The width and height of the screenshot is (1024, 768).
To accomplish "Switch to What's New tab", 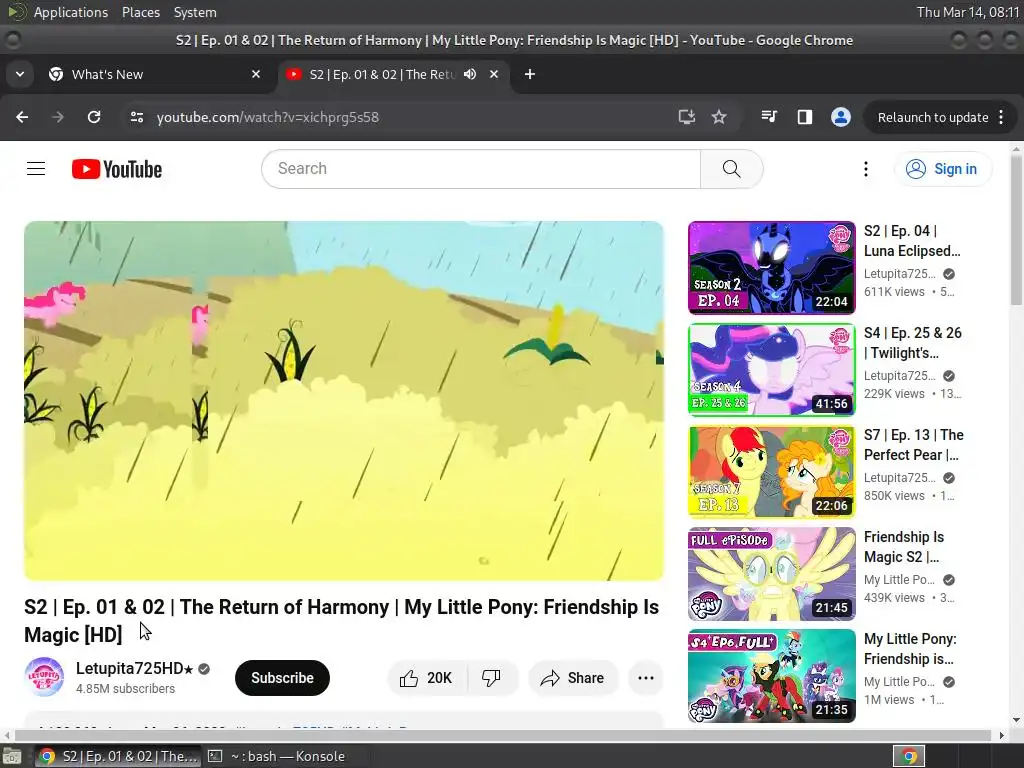I will coord(155,74).
